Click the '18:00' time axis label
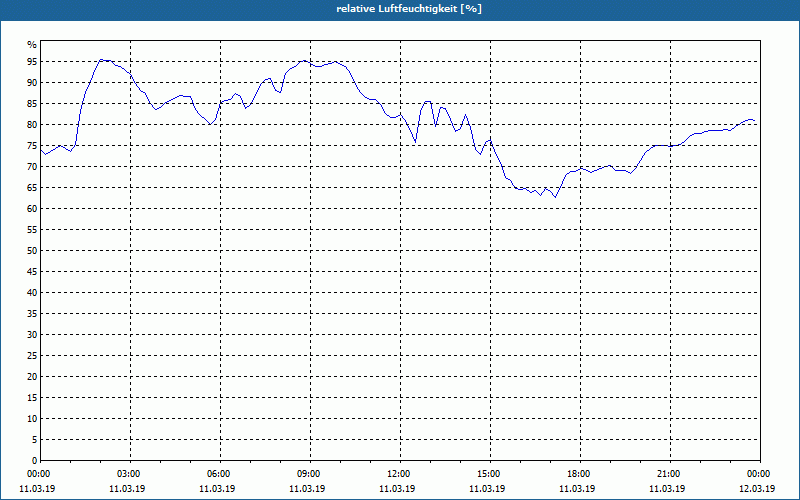The image size is (800, 500). pos(580,474)
